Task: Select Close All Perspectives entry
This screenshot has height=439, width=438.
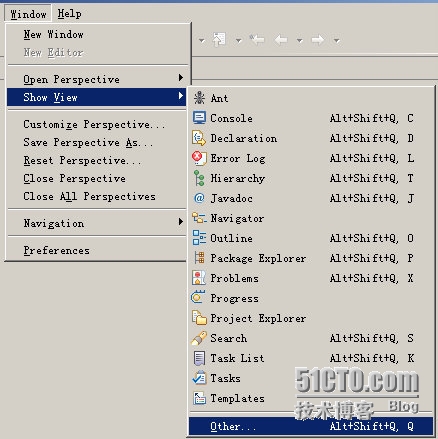Action: [x=97, y=196]
